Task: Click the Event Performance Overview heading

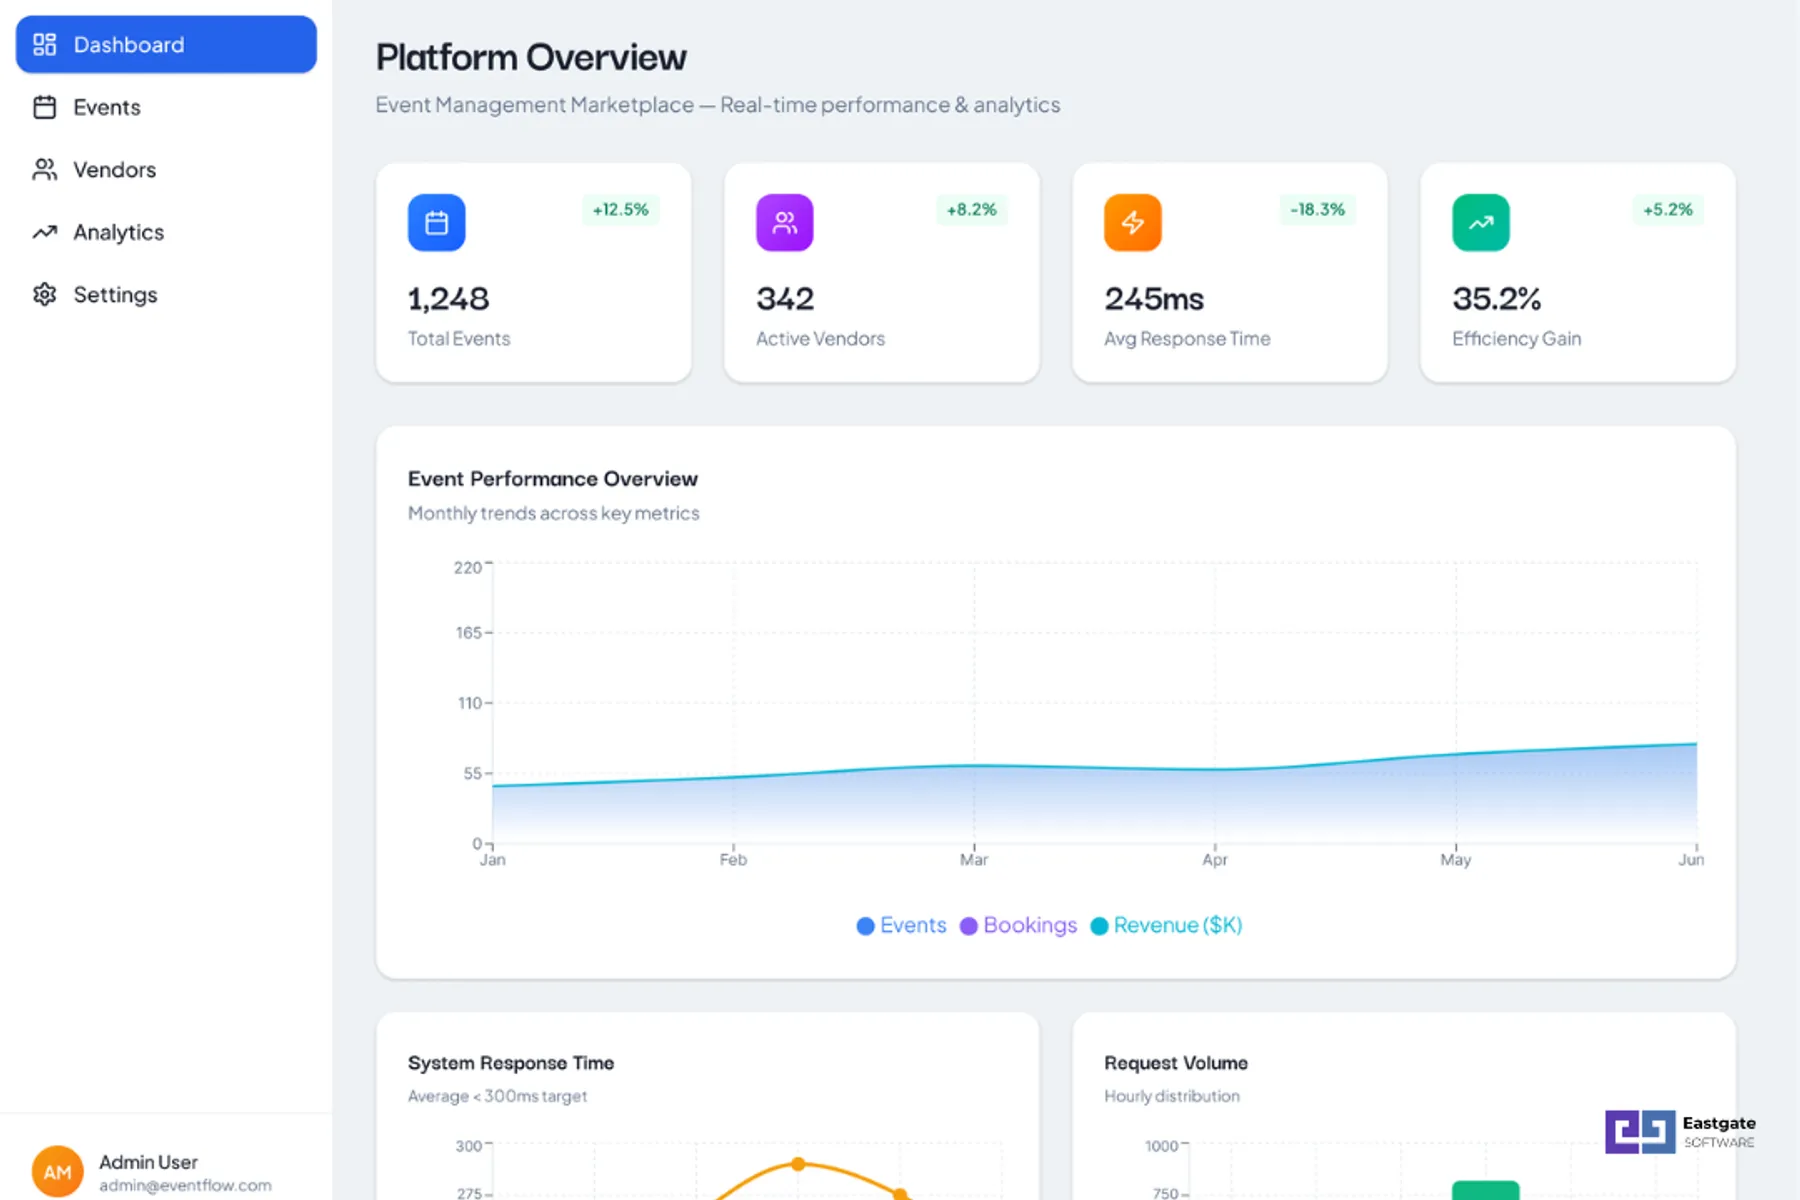Action: point(553,479)
